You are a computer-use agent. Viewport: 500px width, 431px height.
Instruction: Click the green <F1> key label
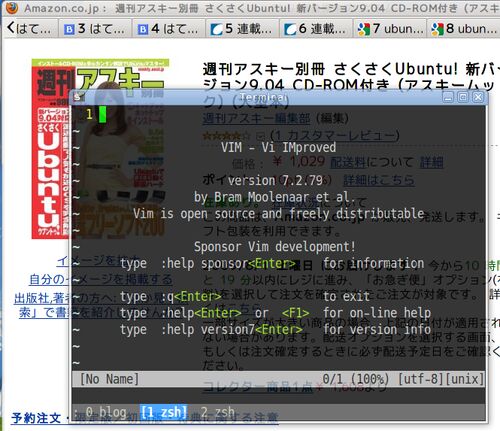[x=295, y=313]
